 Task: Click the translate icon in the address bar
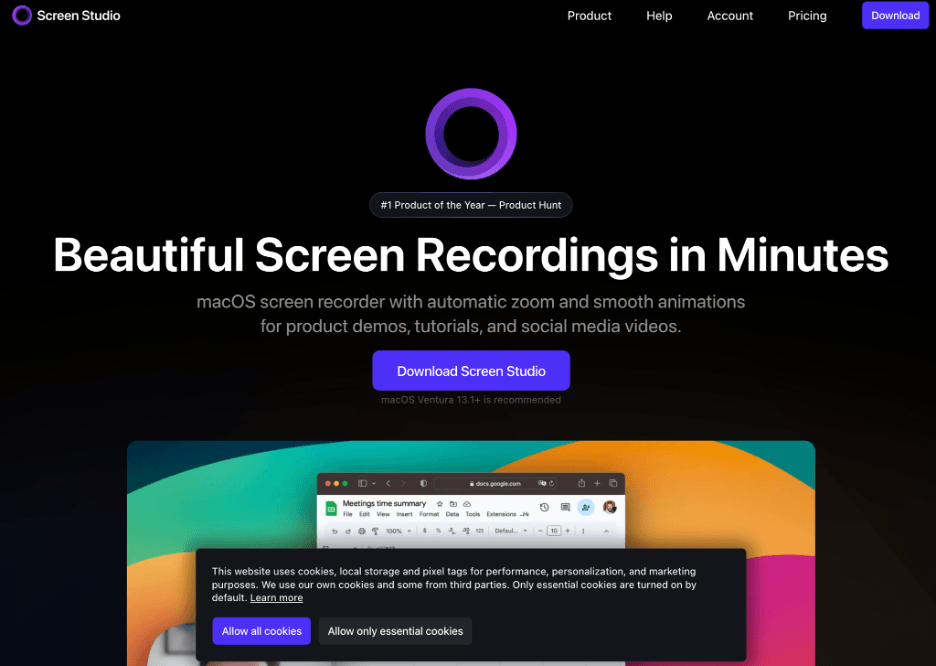[x=542, y=483]
